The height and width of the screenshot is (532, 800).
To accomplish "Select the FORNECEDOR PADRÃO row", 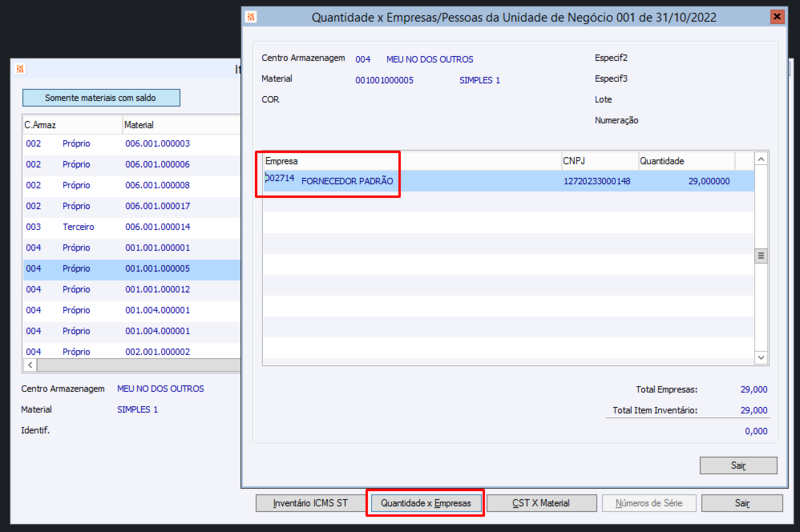I will pyautogui.click(x=509, y=181).
